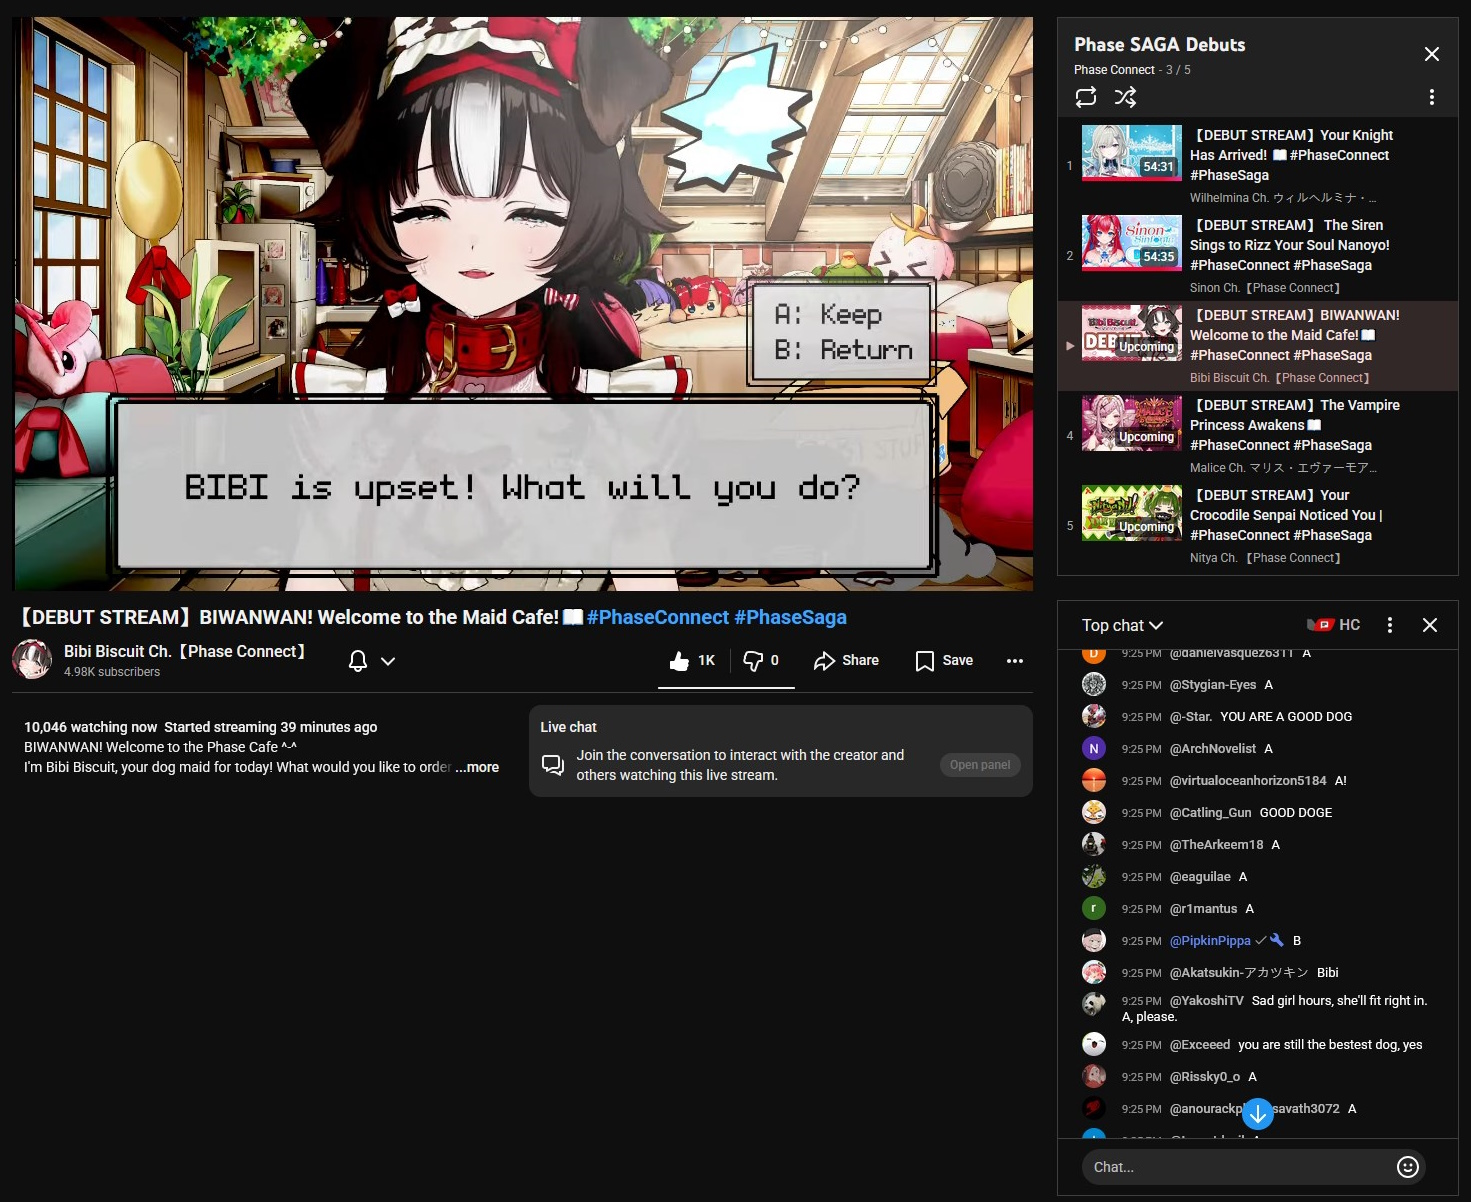
Task: Click @TheArkeem18 username in chat
Action: 1217,845
